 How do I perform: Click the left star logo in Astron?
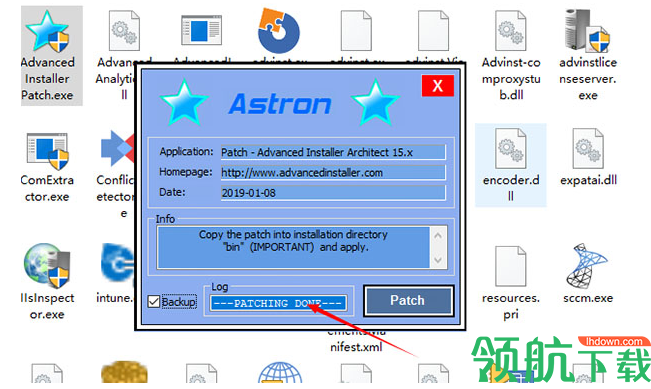(x=184, y=103)
